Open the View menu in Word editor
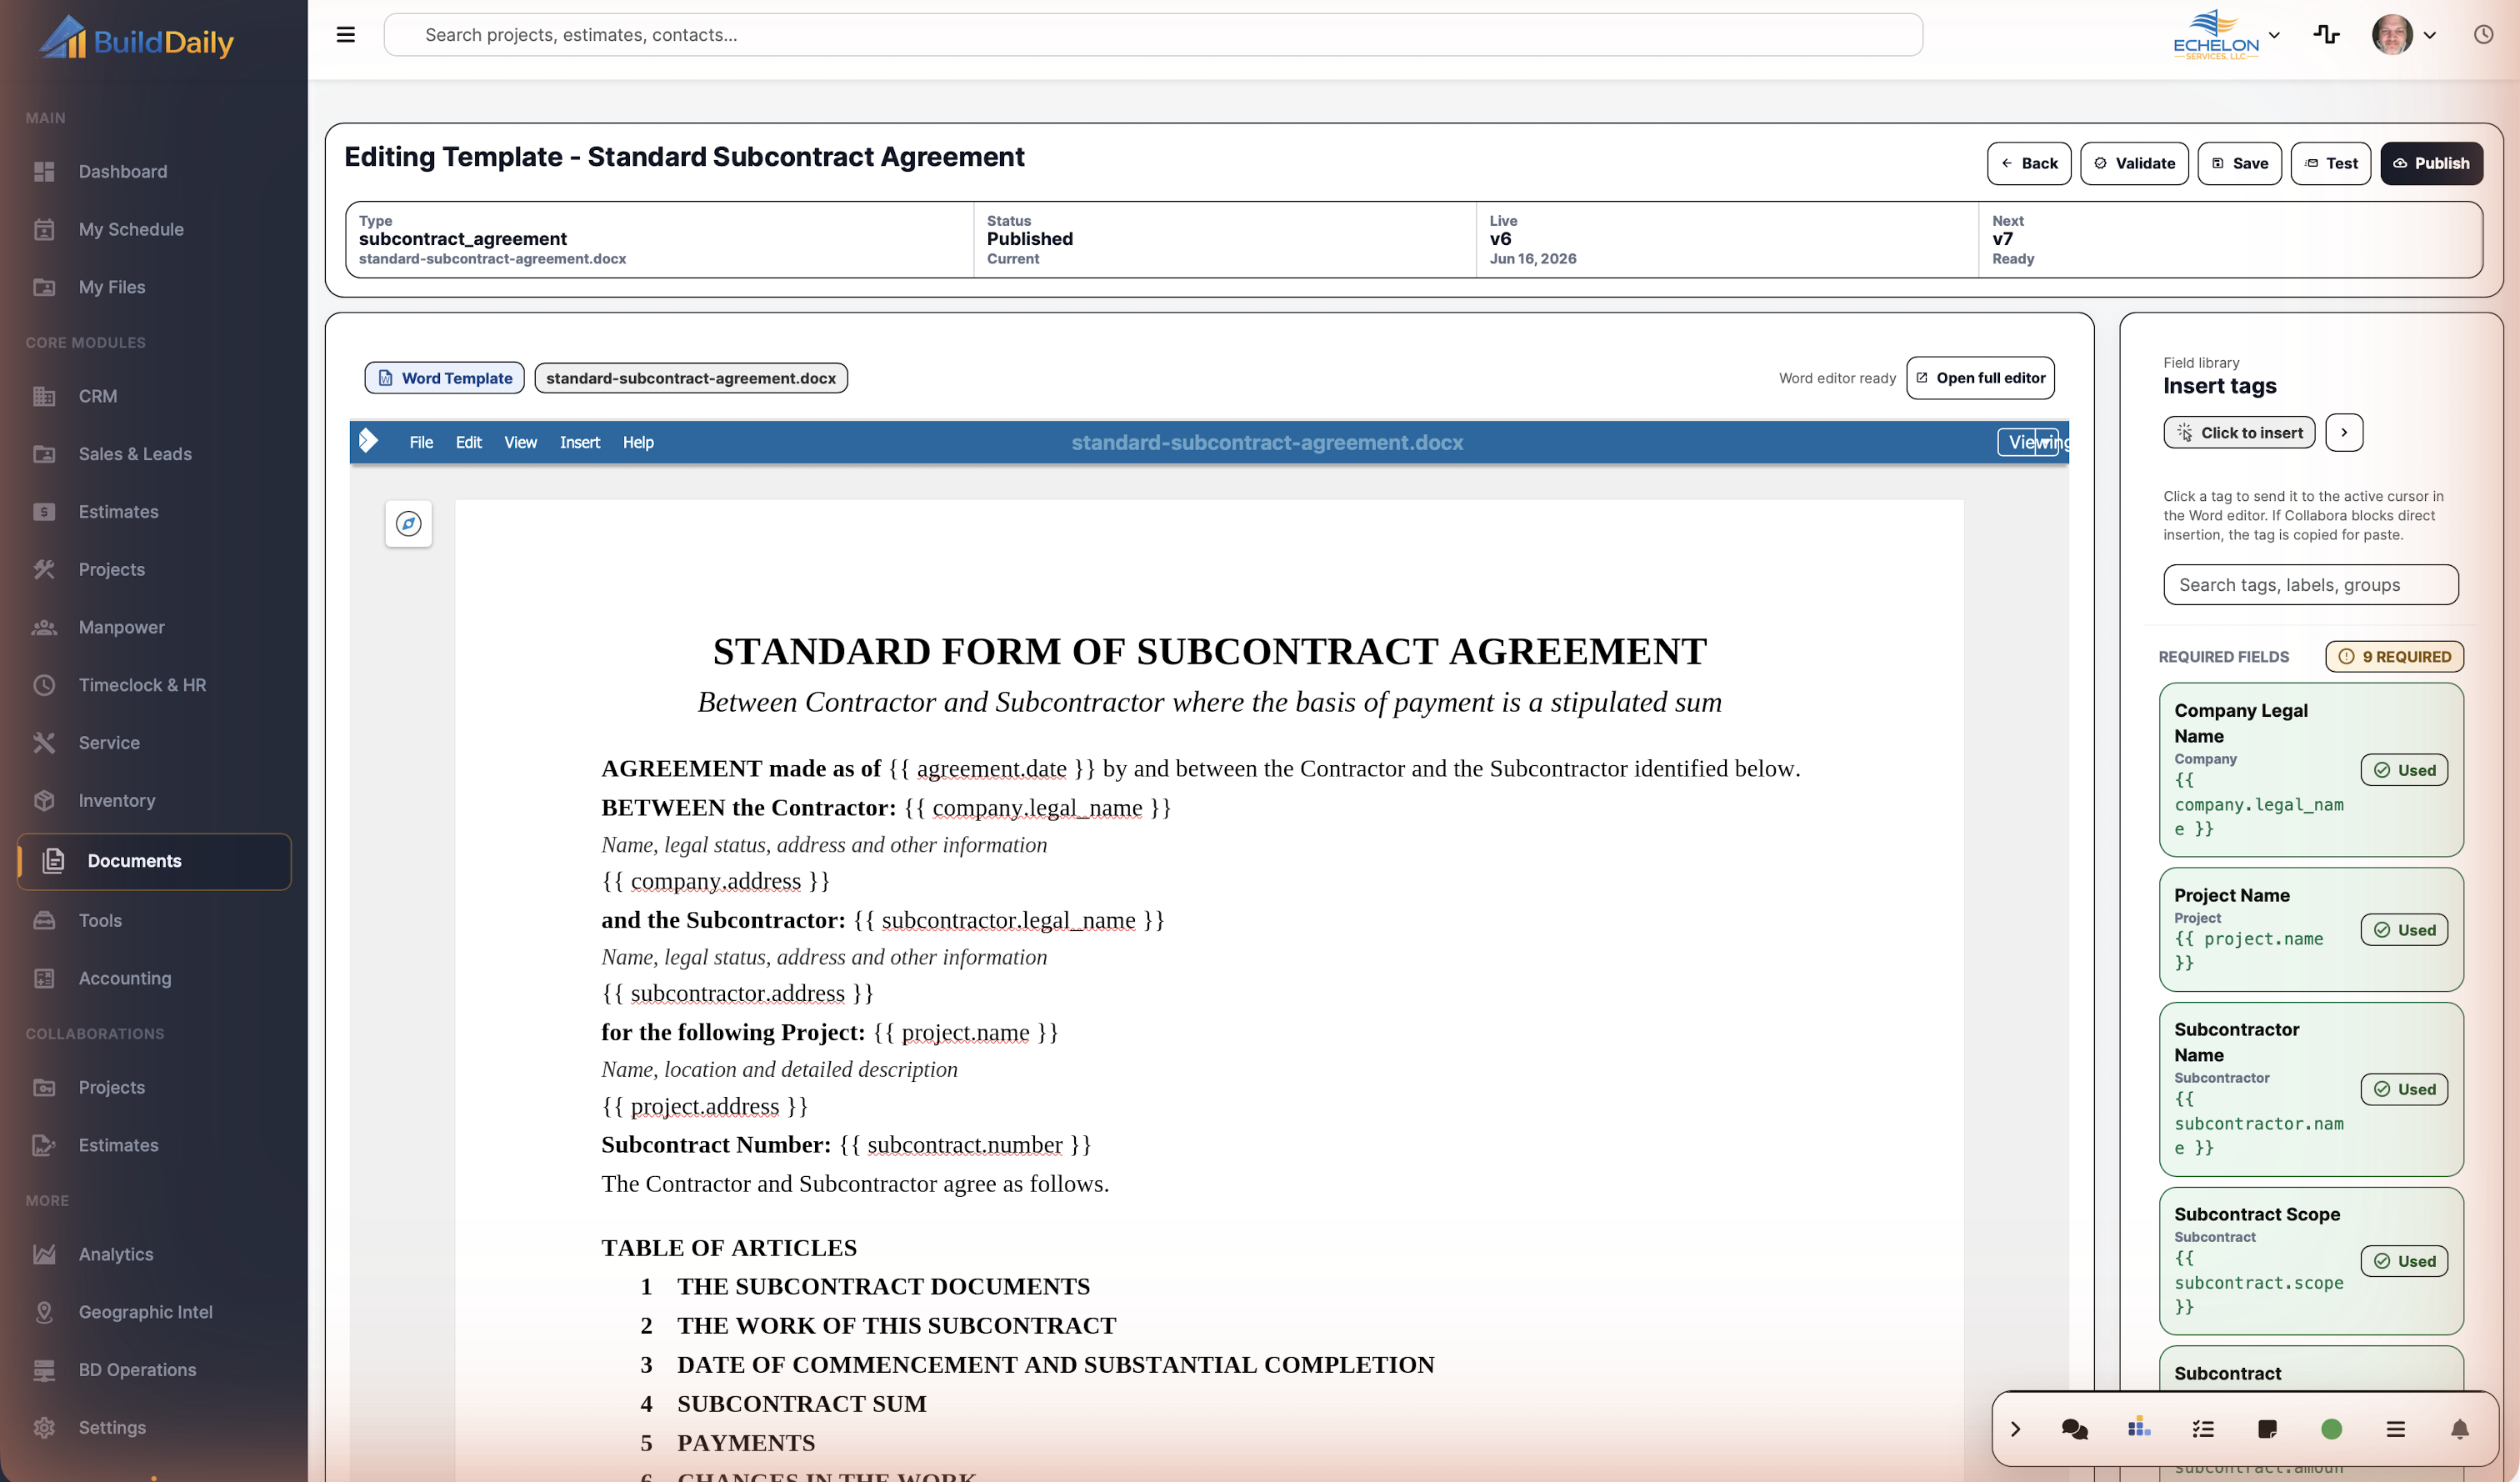 tap(520, 442)
